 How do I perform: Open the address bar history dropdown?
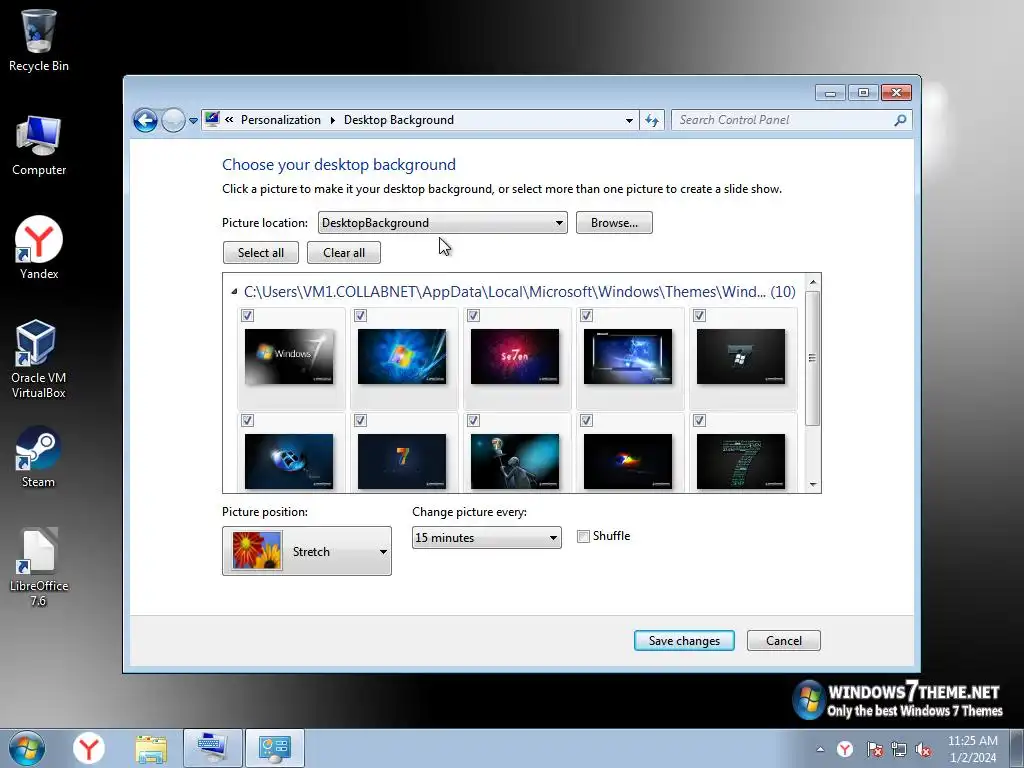click(x=629, y=120)
